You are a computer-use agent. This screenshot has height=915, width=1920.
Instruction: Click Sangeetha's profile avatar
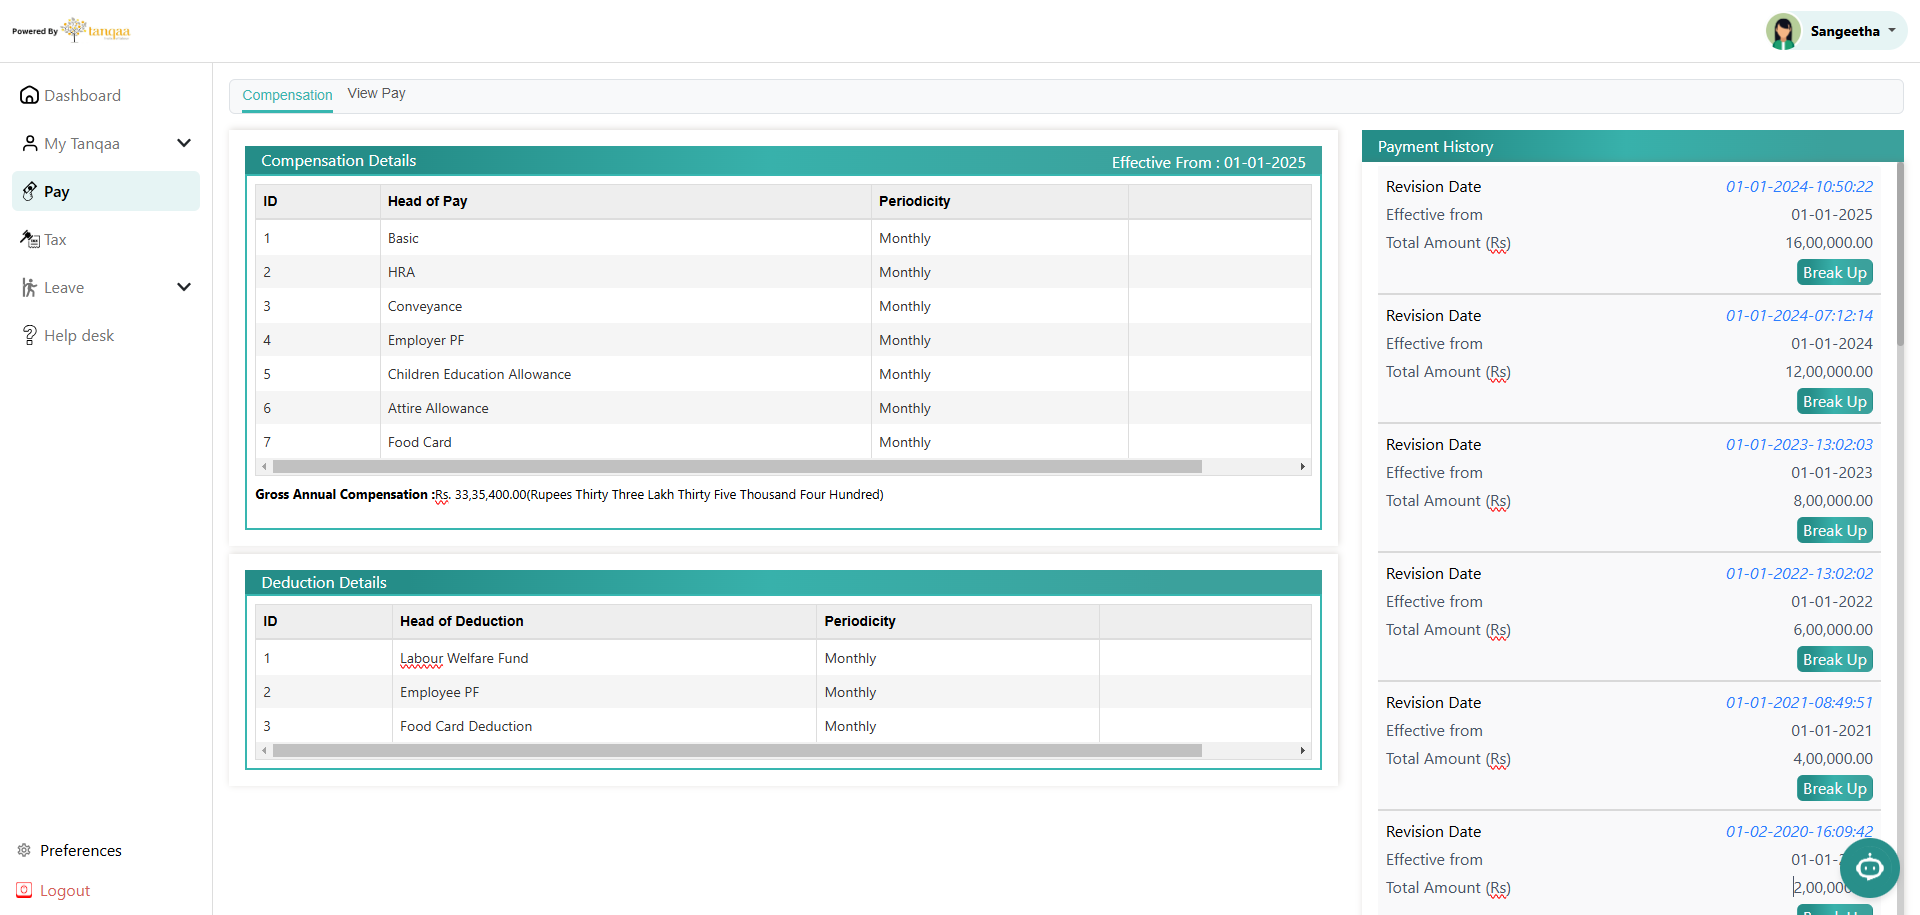pos(1783,31)
